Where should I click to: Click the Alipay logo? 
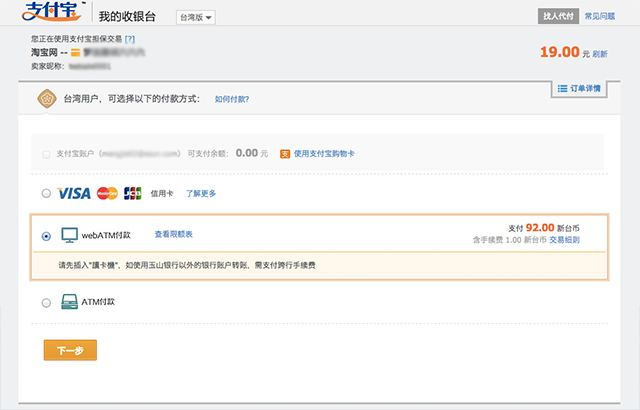click(x=51, y=11)
